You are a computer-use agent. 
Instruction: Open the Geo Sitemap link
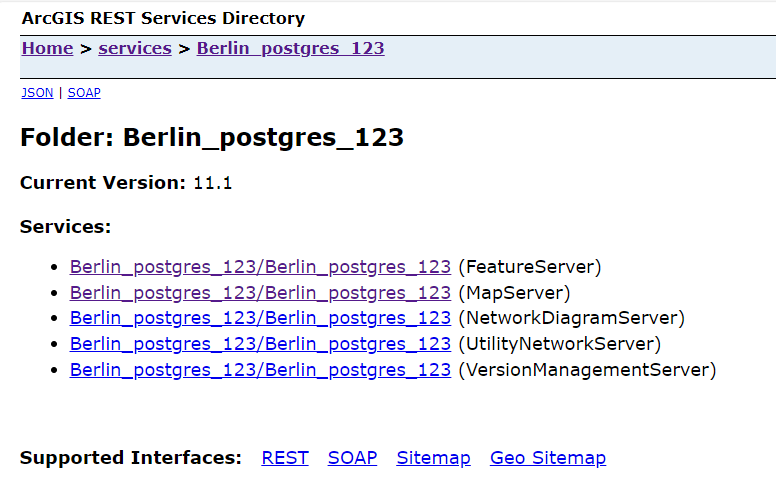(548, 458)
